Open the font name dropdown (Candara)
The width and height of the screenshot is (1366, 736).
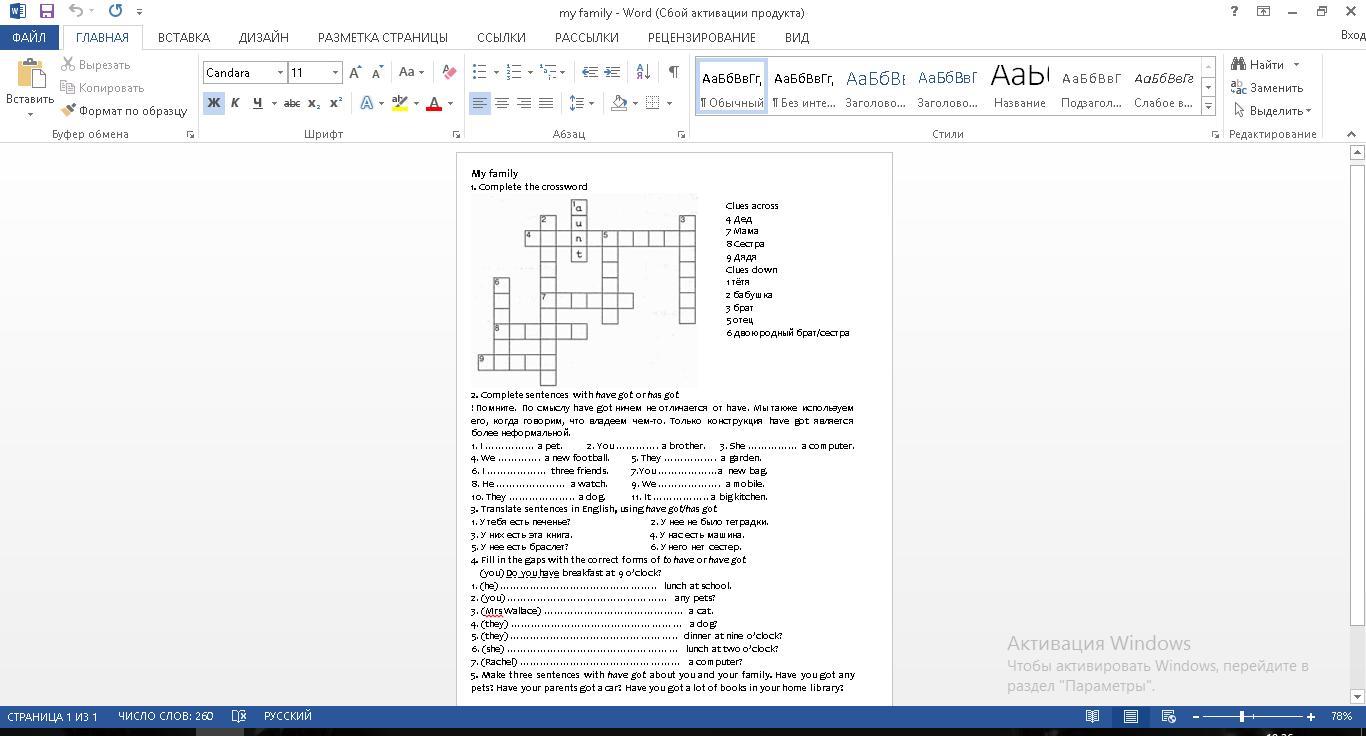point(280,72)
